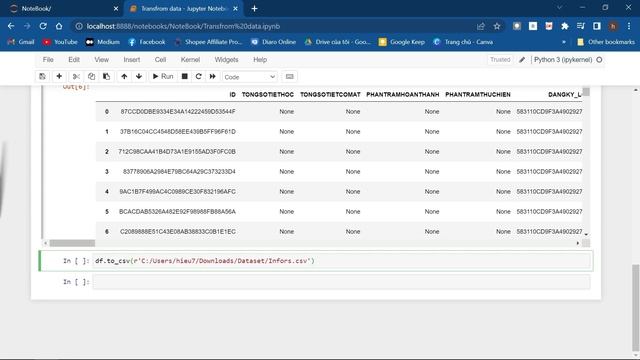Open the YouTube bookmark
640x360 pixels.
click(x=60, y=42)
